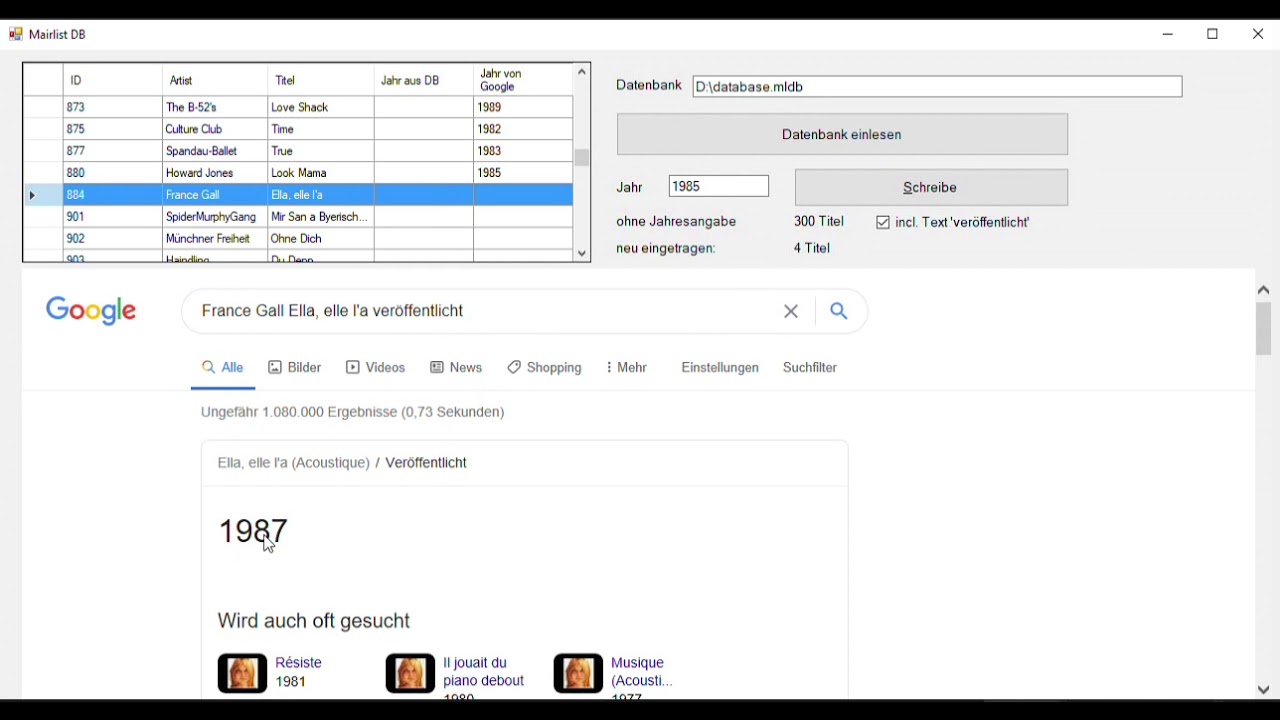Click the Google logo
This screenshot has width=1280, height=720.
(x=91, y=312)
